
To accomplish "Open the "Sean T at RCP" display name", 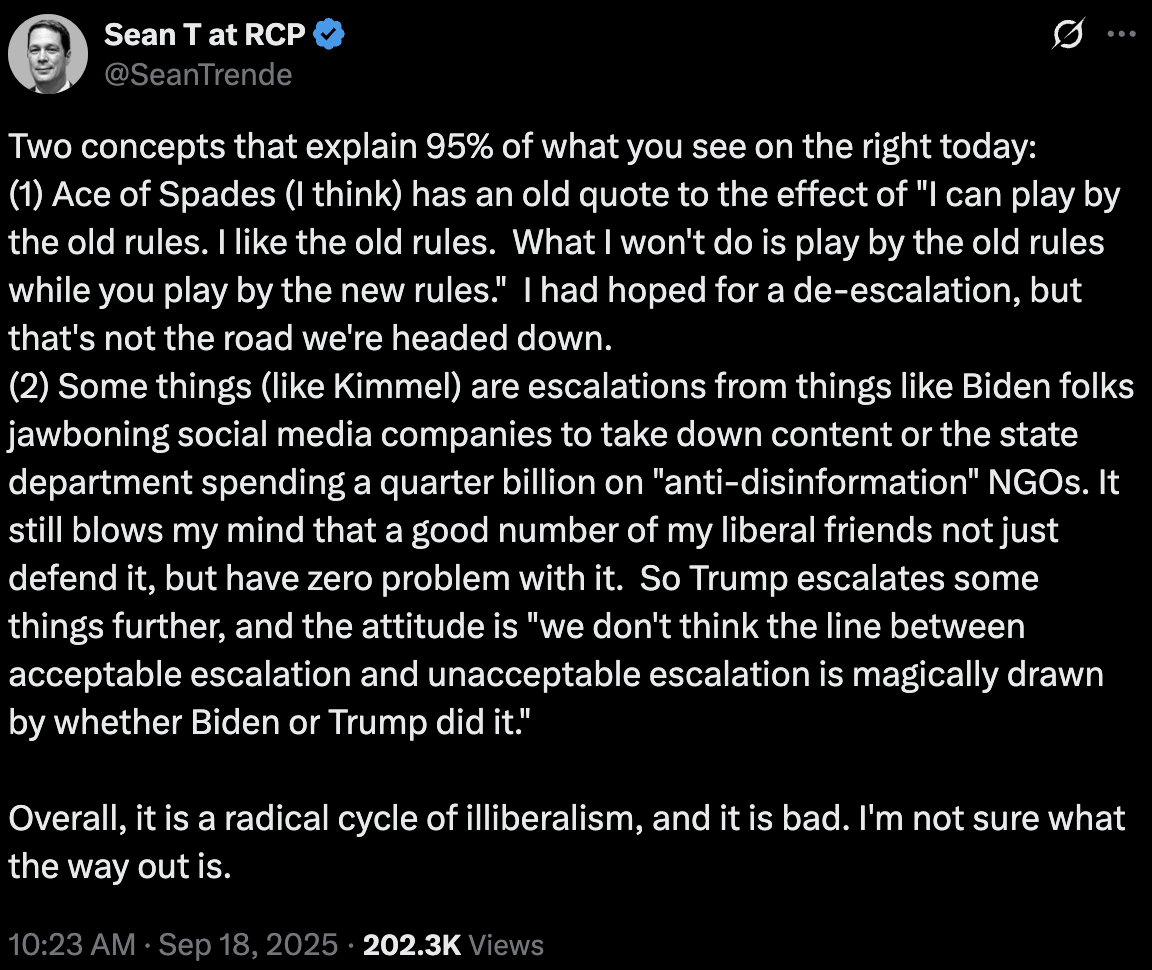I will (205, 35).
